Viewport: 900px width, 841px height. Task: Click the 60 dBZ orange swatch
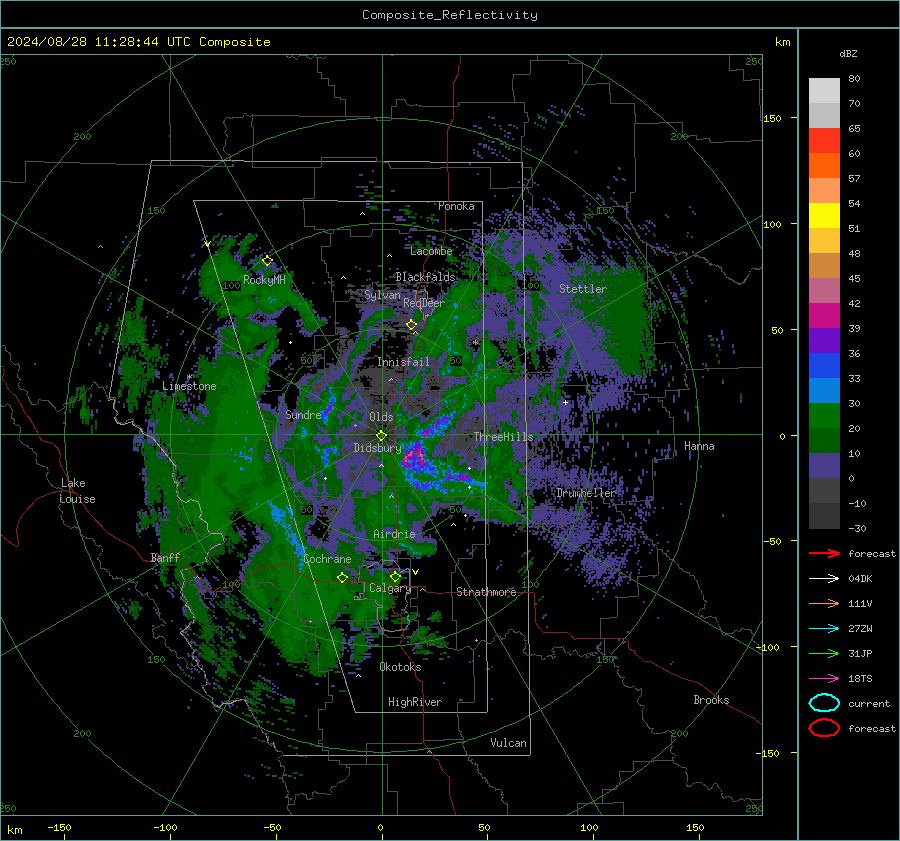(x=824, y=165)
